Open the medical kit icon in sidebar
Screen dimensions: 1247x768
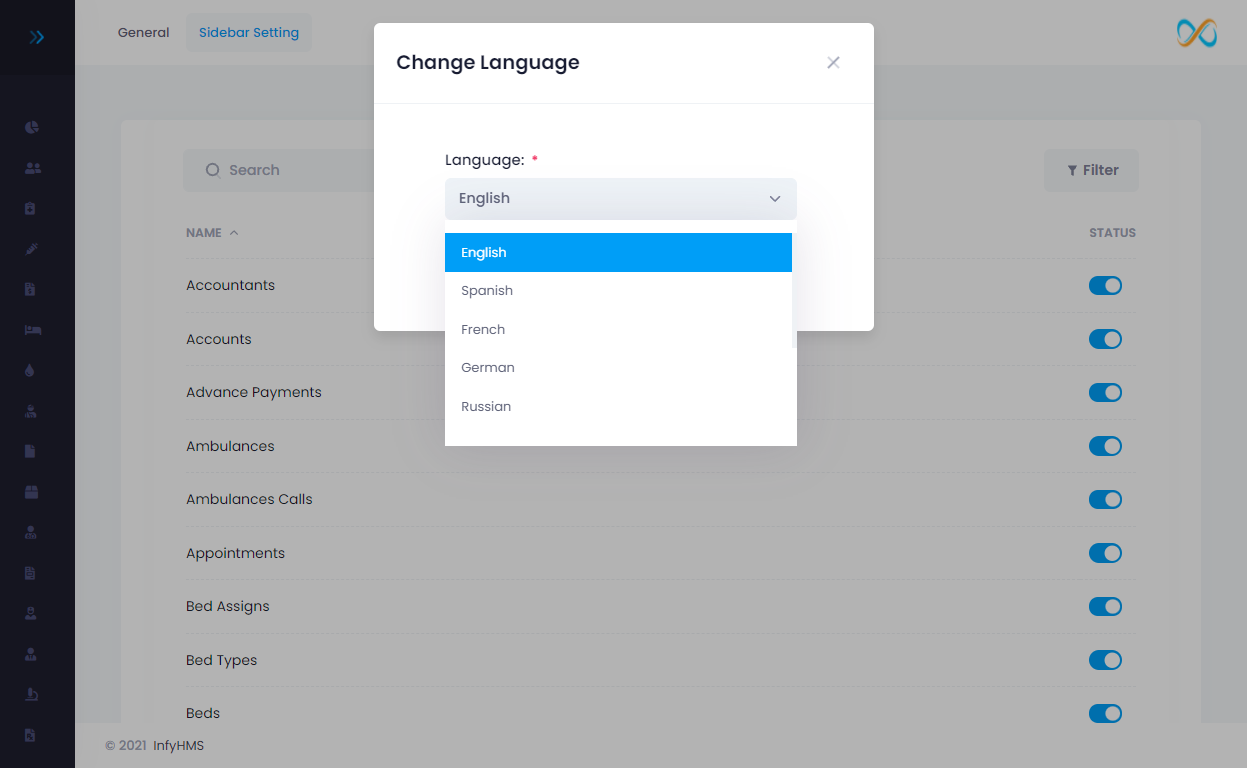tap(30, 208)
